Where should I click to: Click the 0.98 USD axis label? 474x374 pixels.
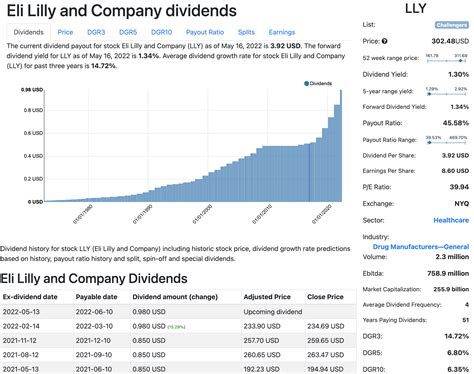click(32, 90)
